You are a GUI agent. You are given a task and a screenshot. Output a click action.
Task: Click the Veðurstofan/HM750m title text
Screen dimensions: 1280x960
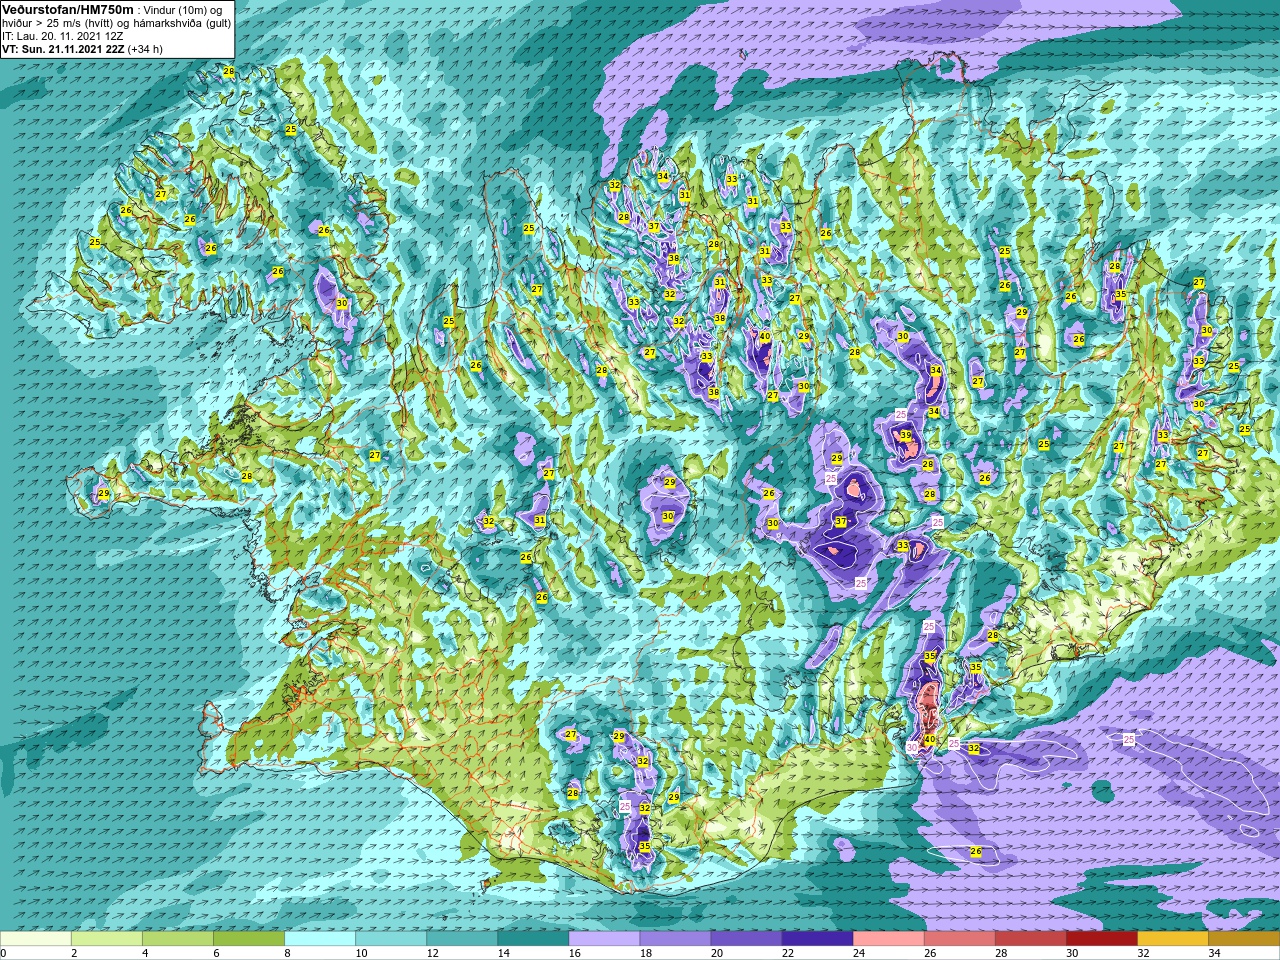click(68, 8)
